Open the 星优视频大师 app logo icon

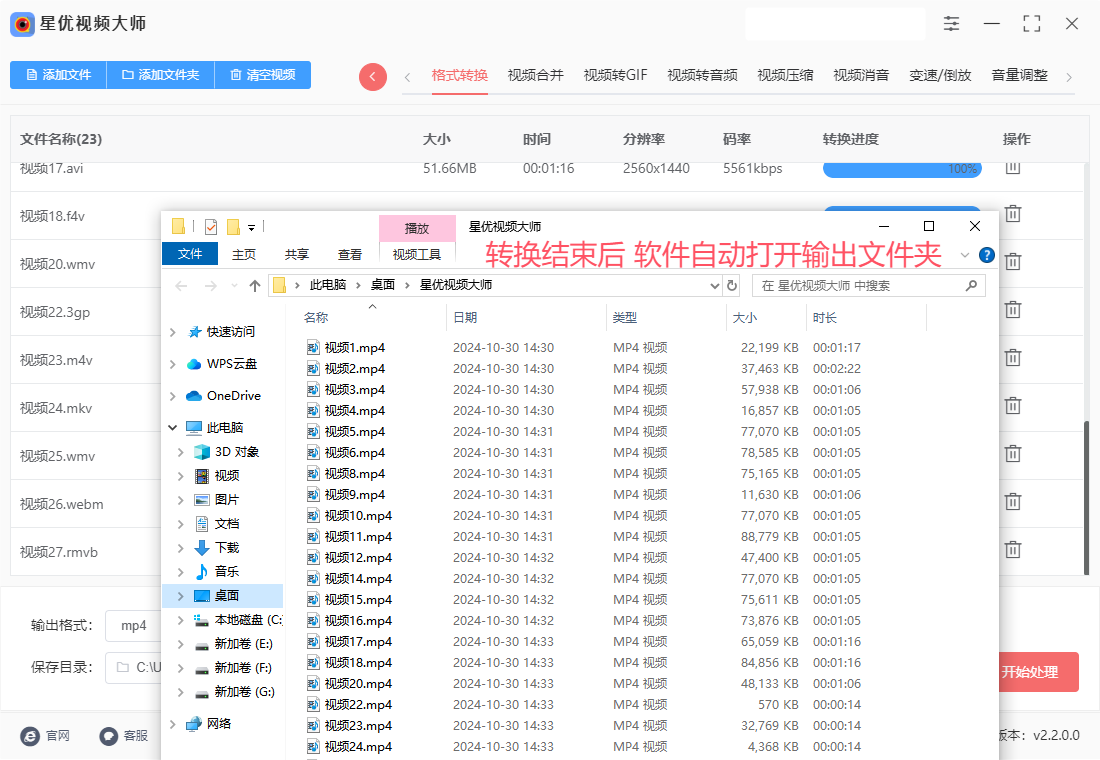point(22,25)
